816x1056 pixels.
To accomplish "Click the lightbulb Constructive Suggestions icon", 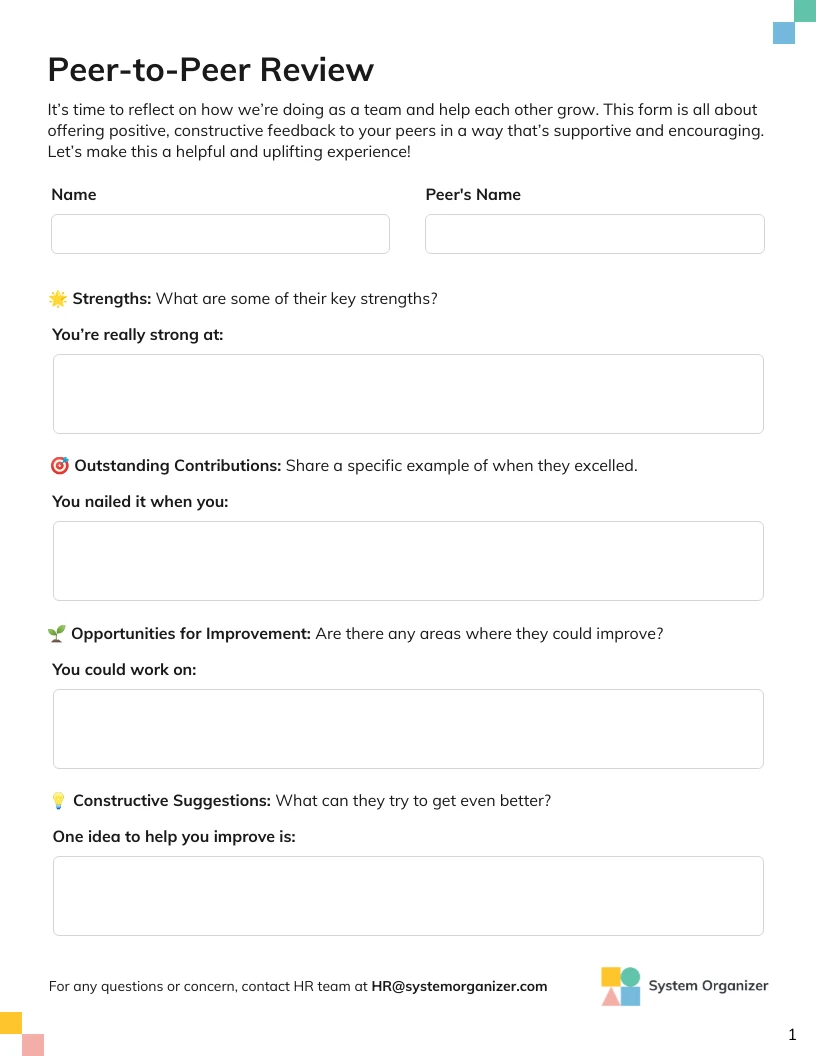I will tap(58, 801).
